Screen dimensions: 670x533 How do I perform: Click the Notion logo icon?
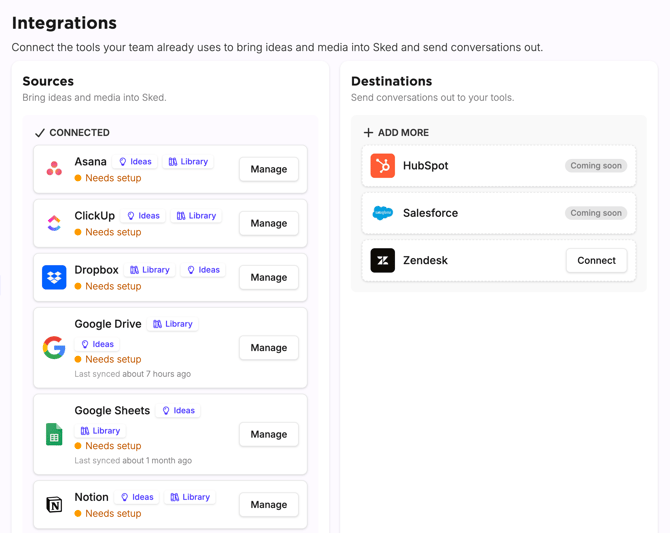[54, 504]
